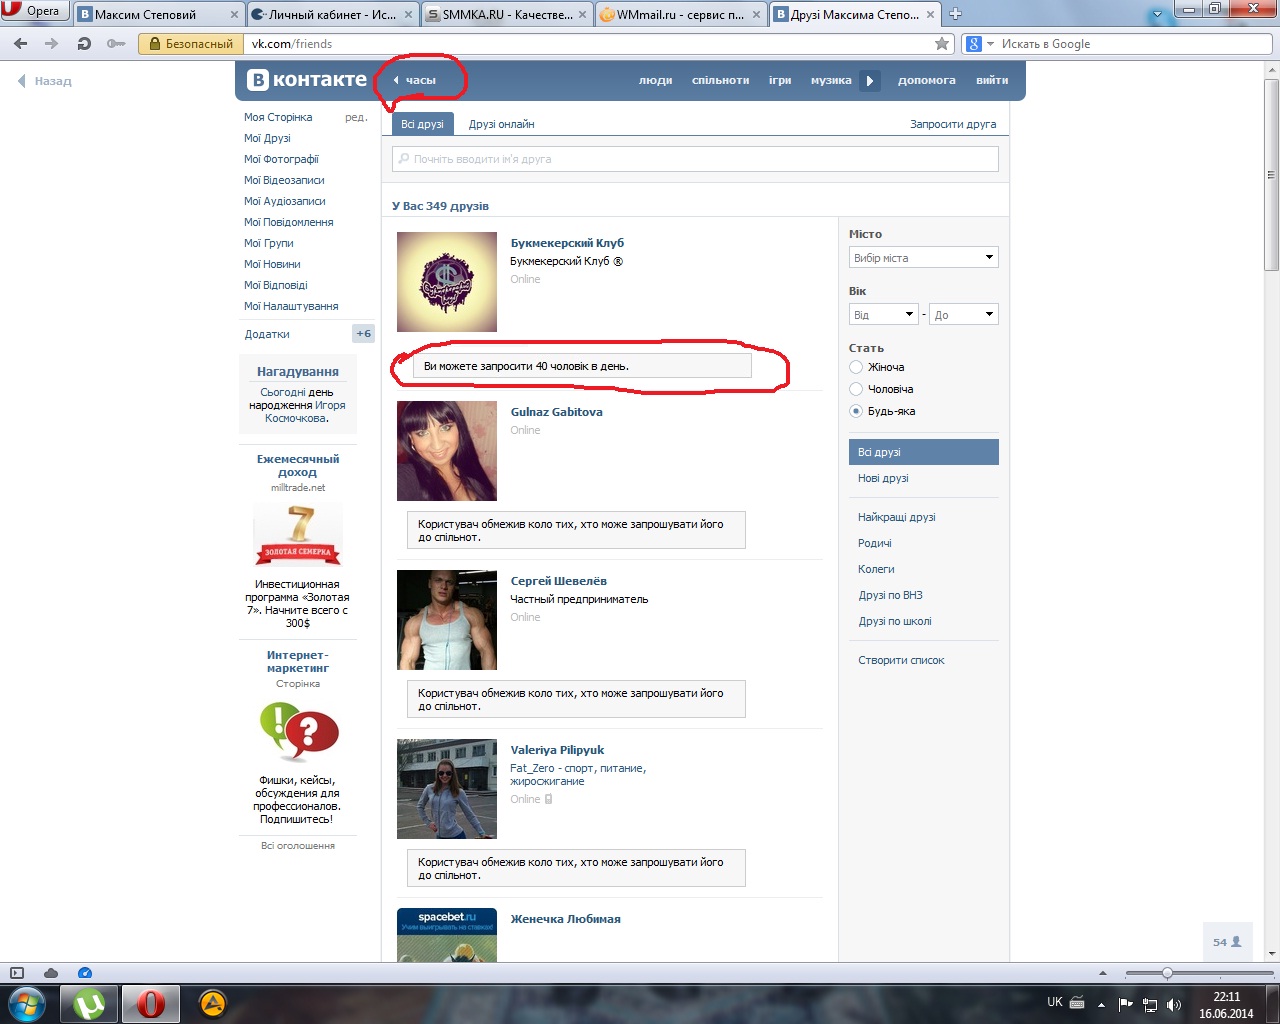Open Букмекерский Клуб avatar thumbnail
1280x1024 pixels.
(x=447, y=282)
